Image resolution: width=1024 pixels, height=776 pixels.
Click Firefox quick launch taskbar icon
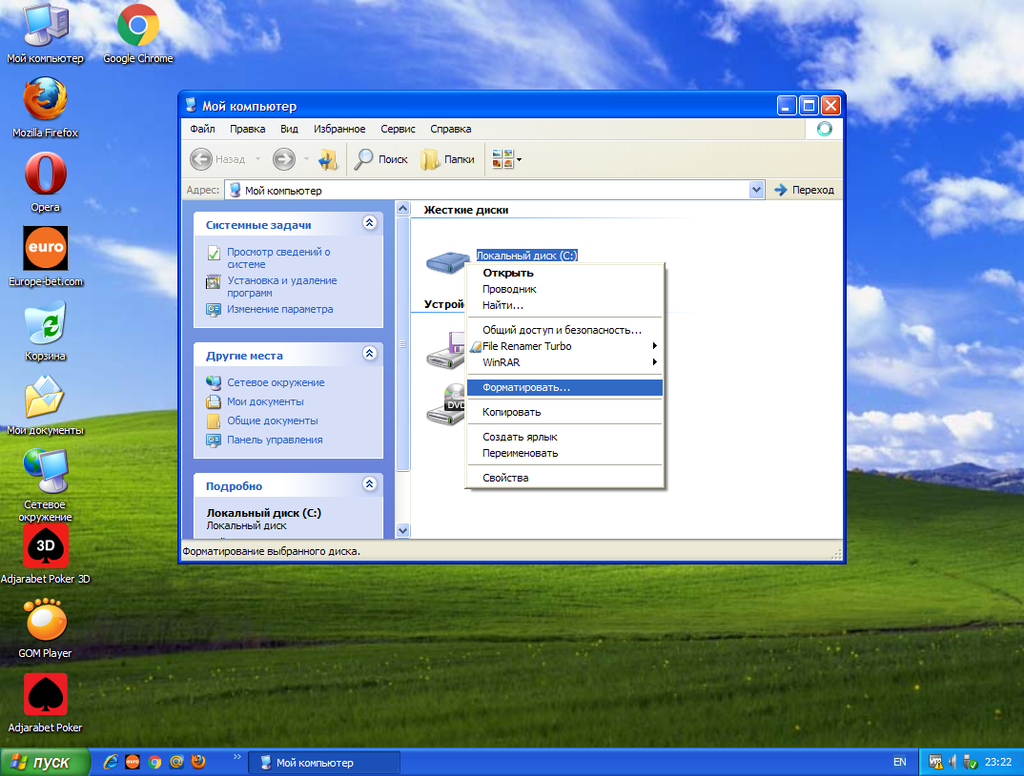(198, 762)
